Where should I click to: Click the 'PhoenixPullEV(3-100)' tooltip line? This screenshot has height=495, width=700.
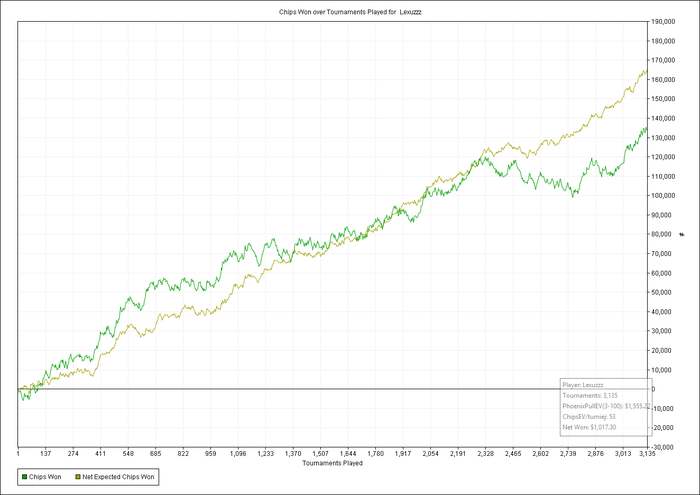(x=606, y=406)
